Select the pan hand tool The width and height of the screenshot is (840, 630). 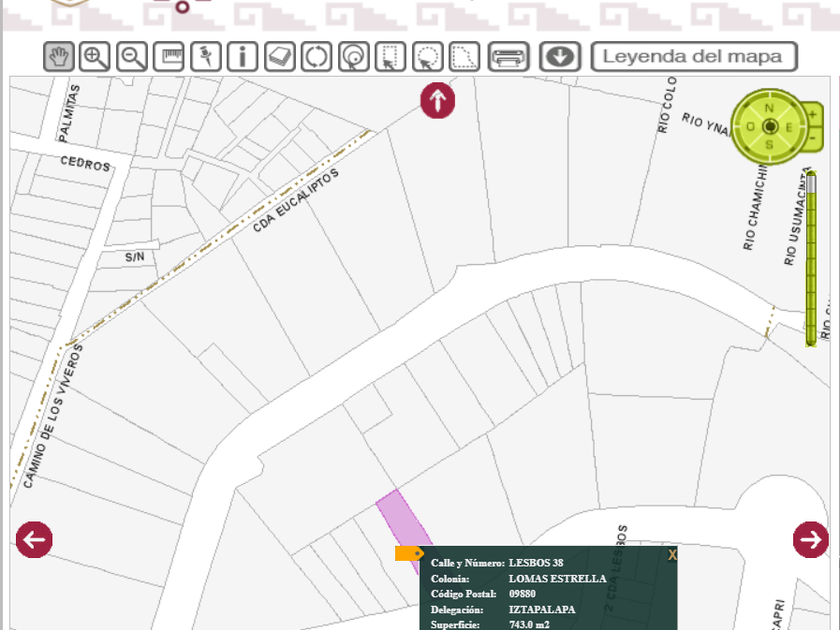59,57
